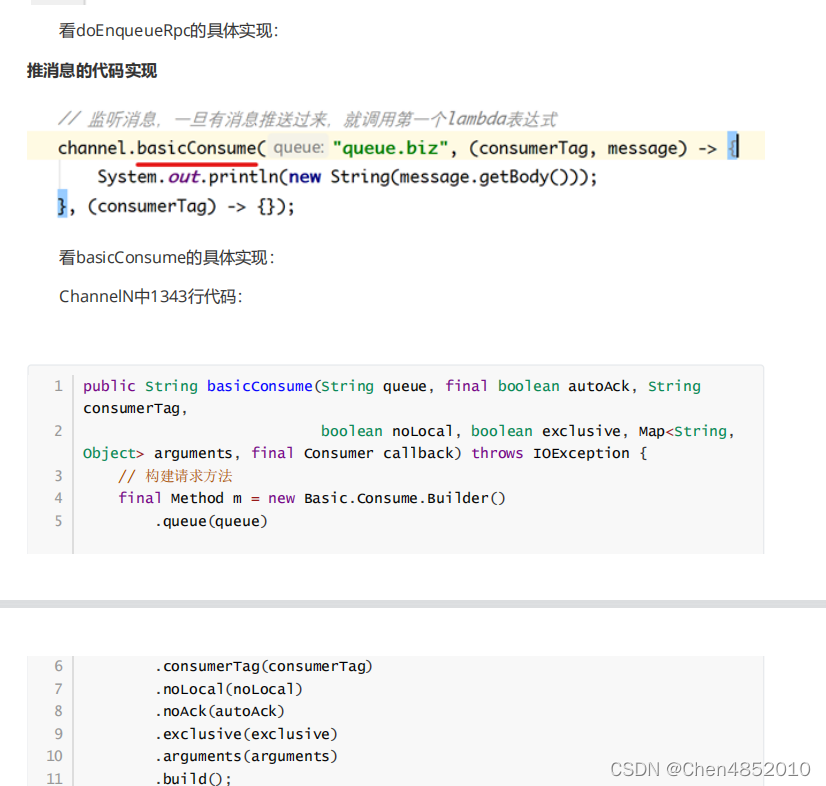This screenshot has height=786, width=826.
Task: Click the gray 'queue:' parameter hint
Action: pyautogui.click(x=298, y=148)
